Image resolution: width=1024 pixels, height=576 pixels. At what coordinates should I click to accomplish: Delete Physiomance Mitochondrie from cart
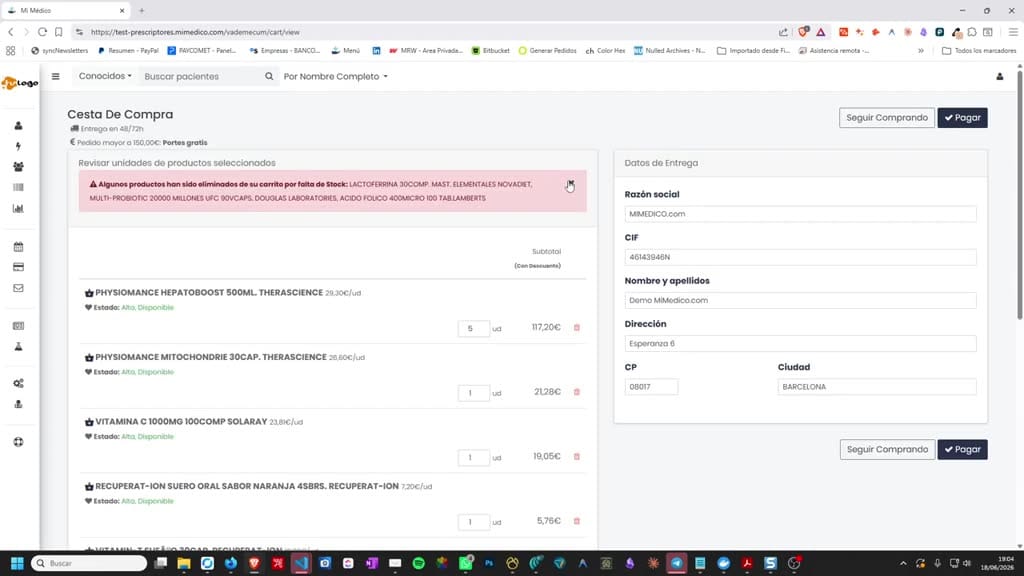[x=577, y=392]
